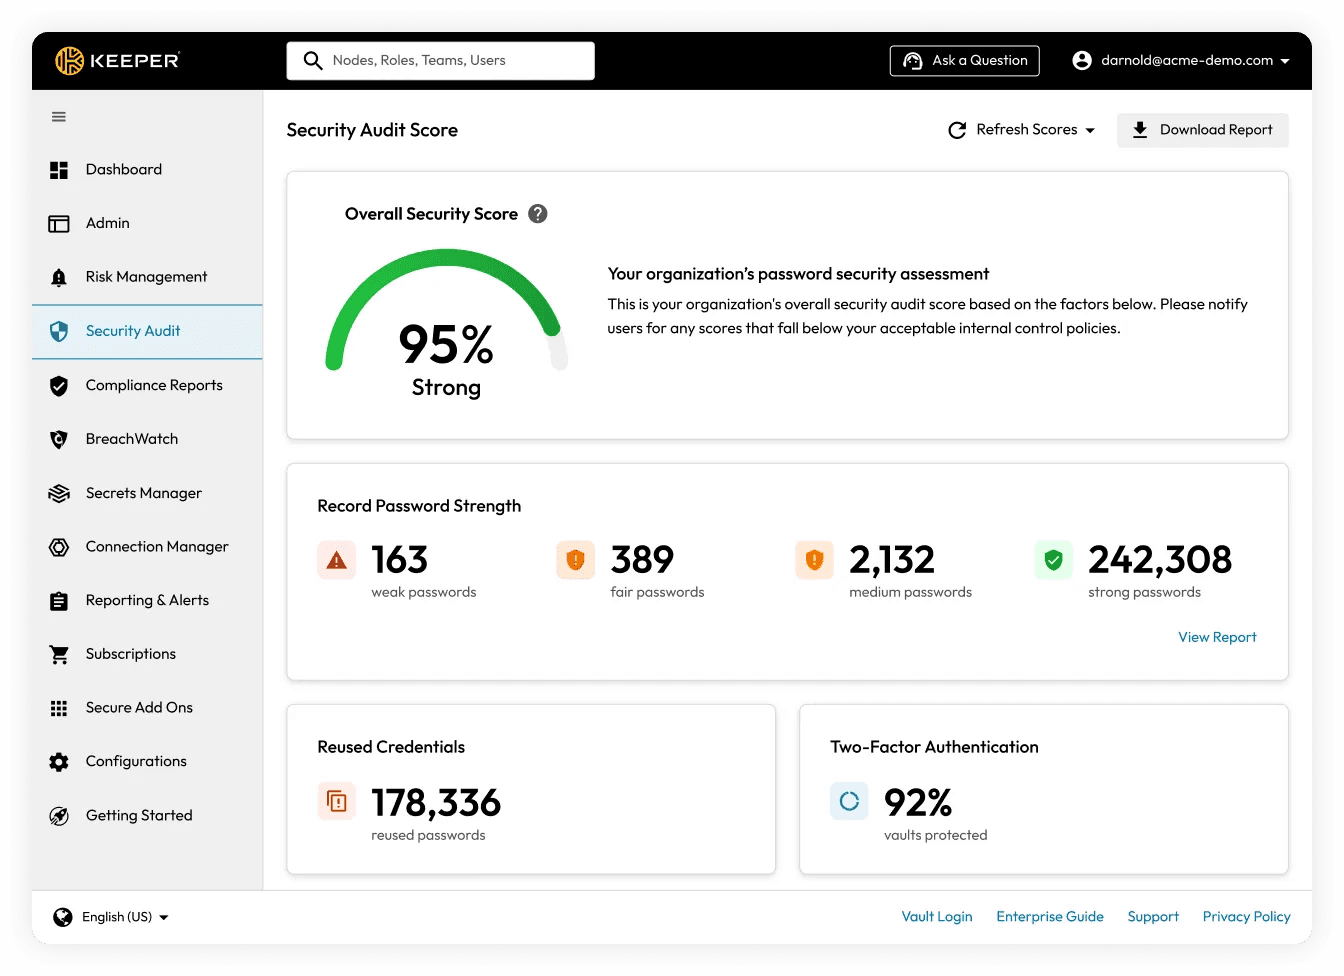The width and height of the screenshot is (1344, 976).
Task: Click the 92% vaults protected value
Action: click(x=918, y=803)
